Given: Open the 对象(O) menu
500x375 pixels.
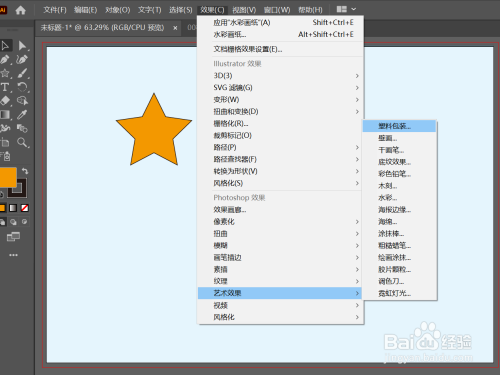Looking at the screenshot, I should coord(118,10).
